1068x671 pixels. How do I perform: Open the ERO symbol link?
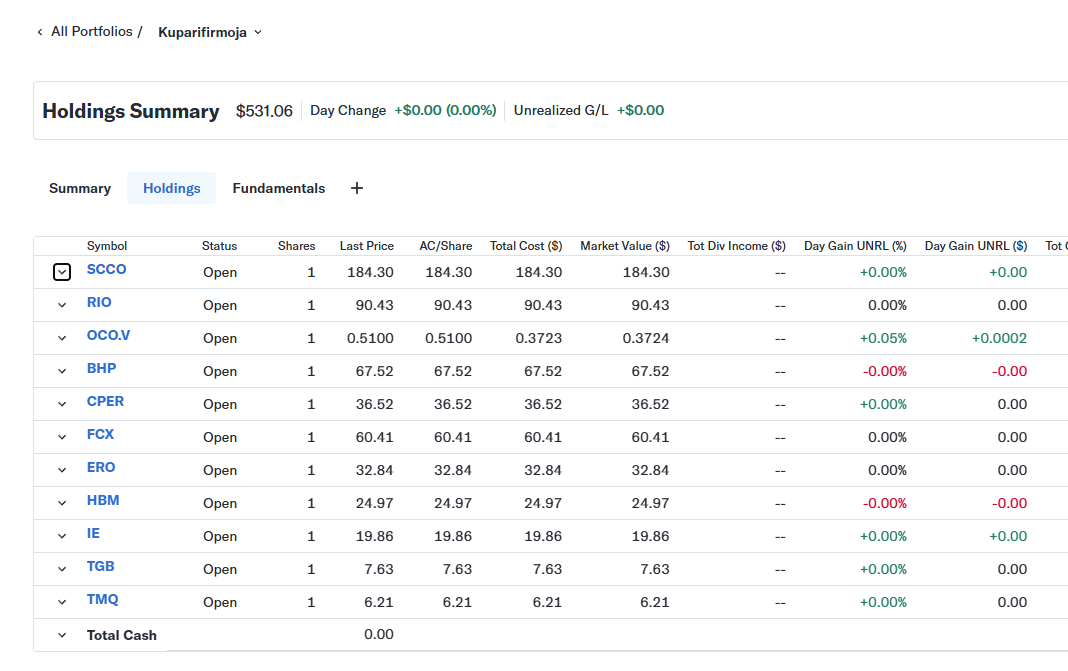(101, 467)
